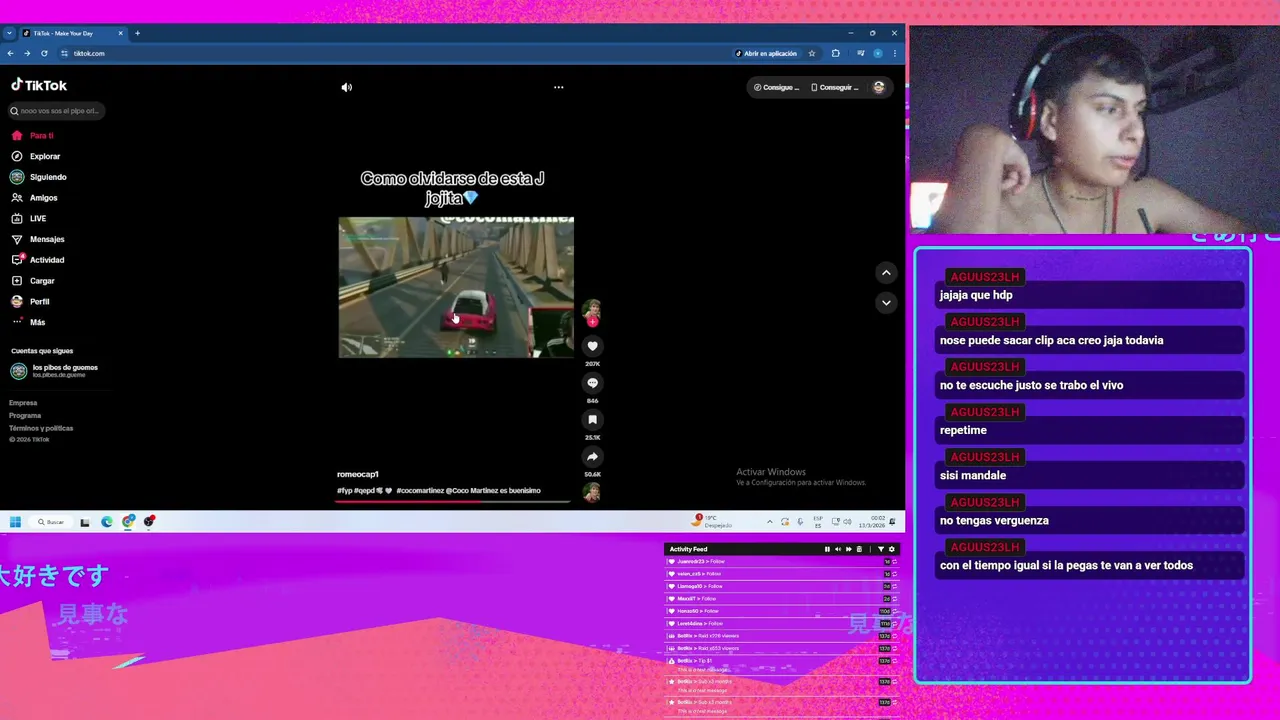Mute Activity Feed alerts
Screen dimensions: 1280x720
(838, 549)
